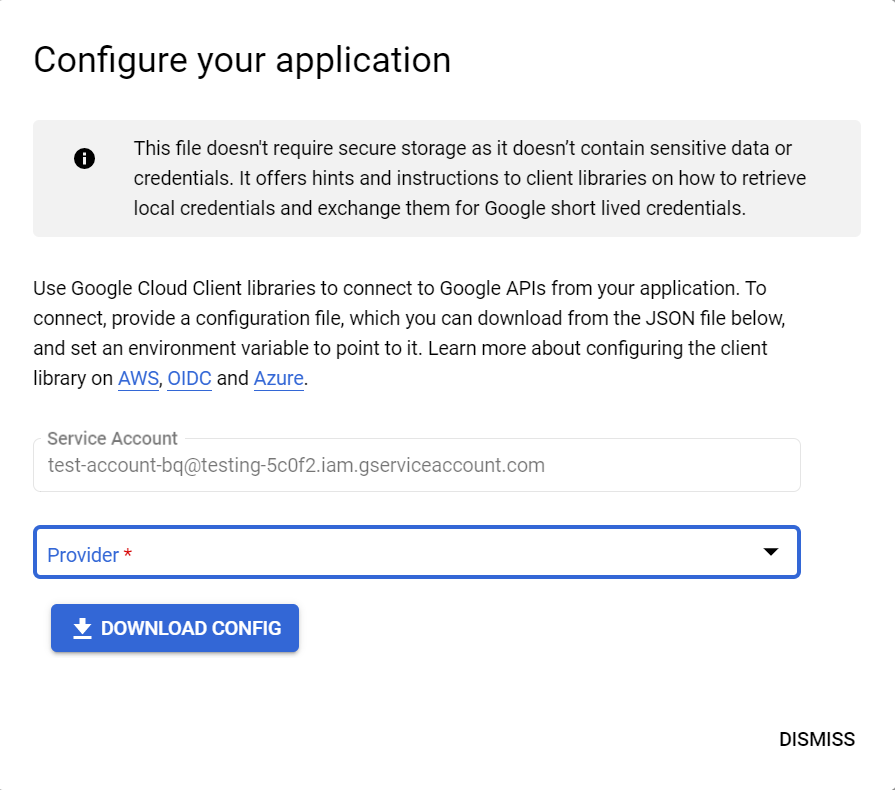Click the information icon beside the notice
895x790 pixels.
click(x=84, y=158)
